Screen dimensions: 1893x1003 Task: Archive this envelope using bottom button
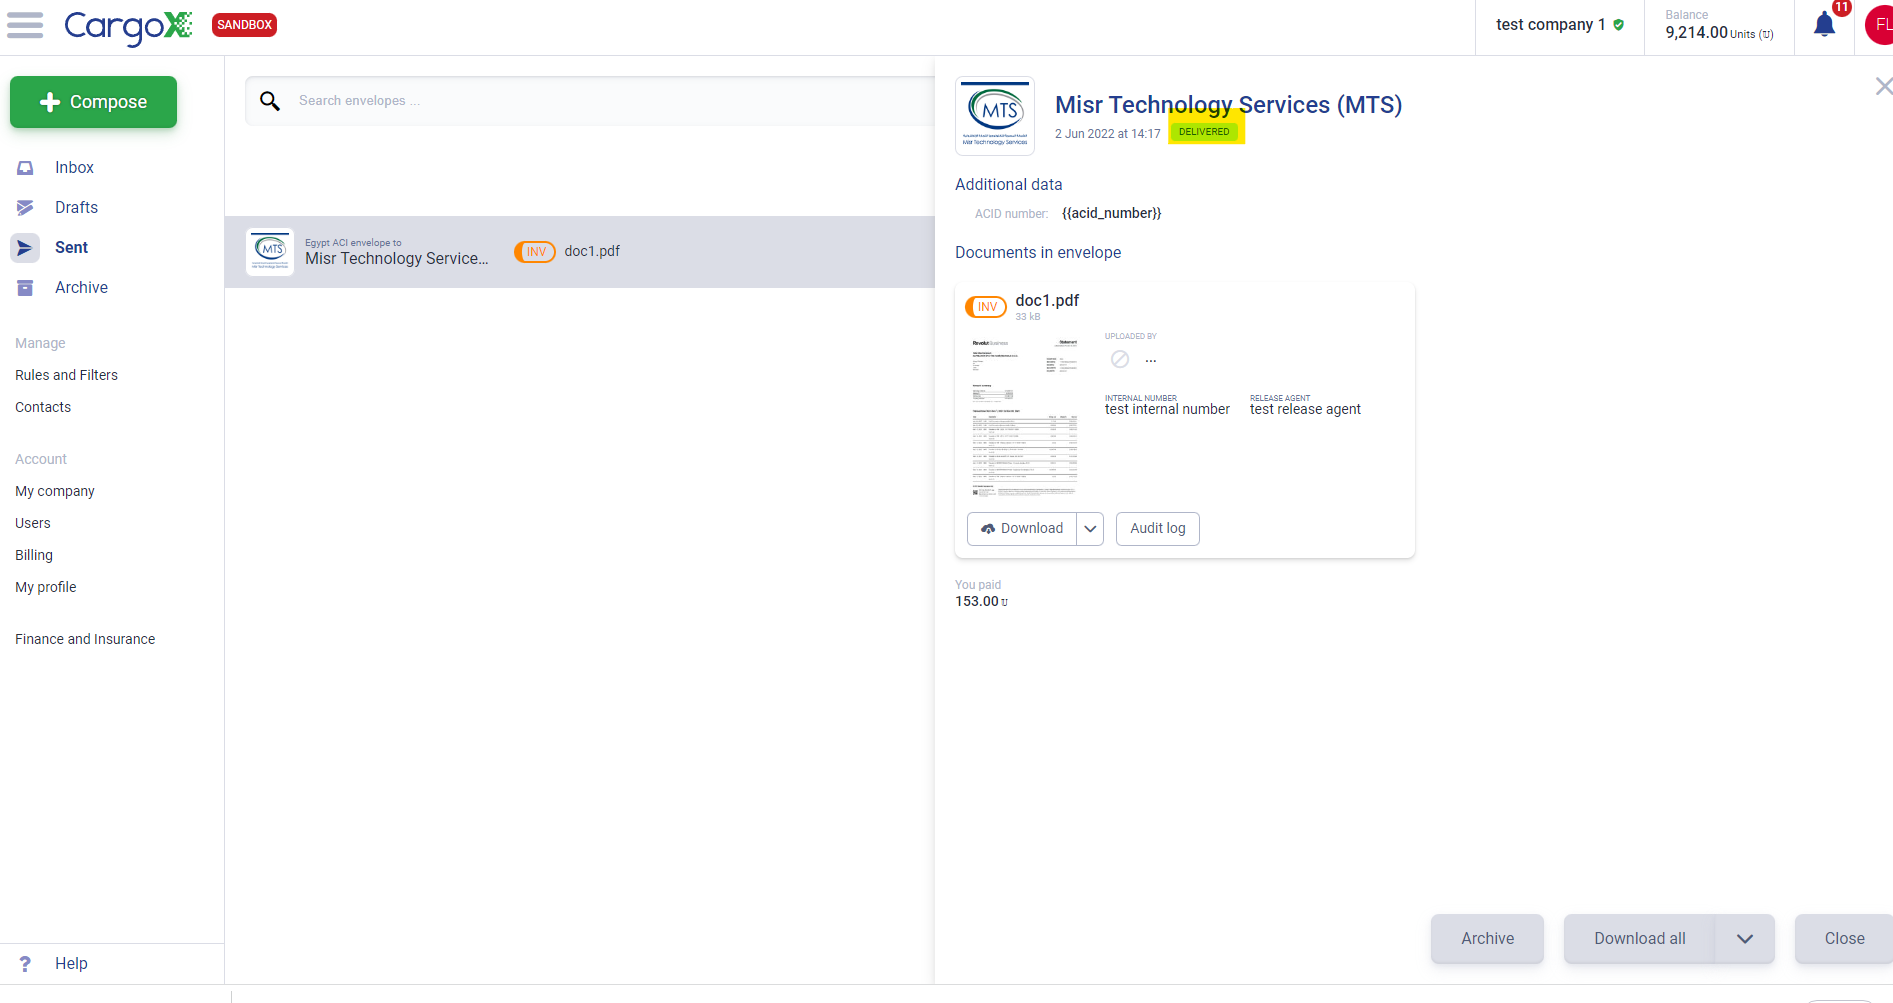coord(1487,939)
